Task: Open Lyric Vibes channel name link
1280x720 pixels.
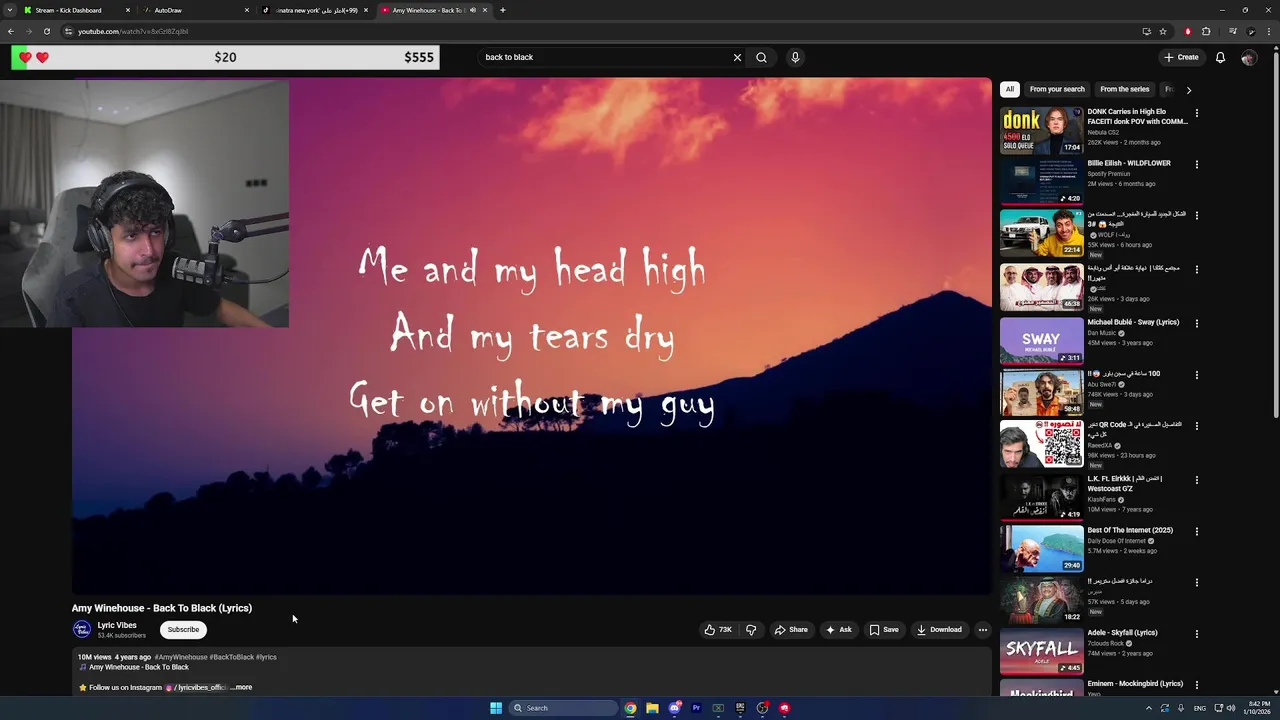Action: [x=117, y=625]
